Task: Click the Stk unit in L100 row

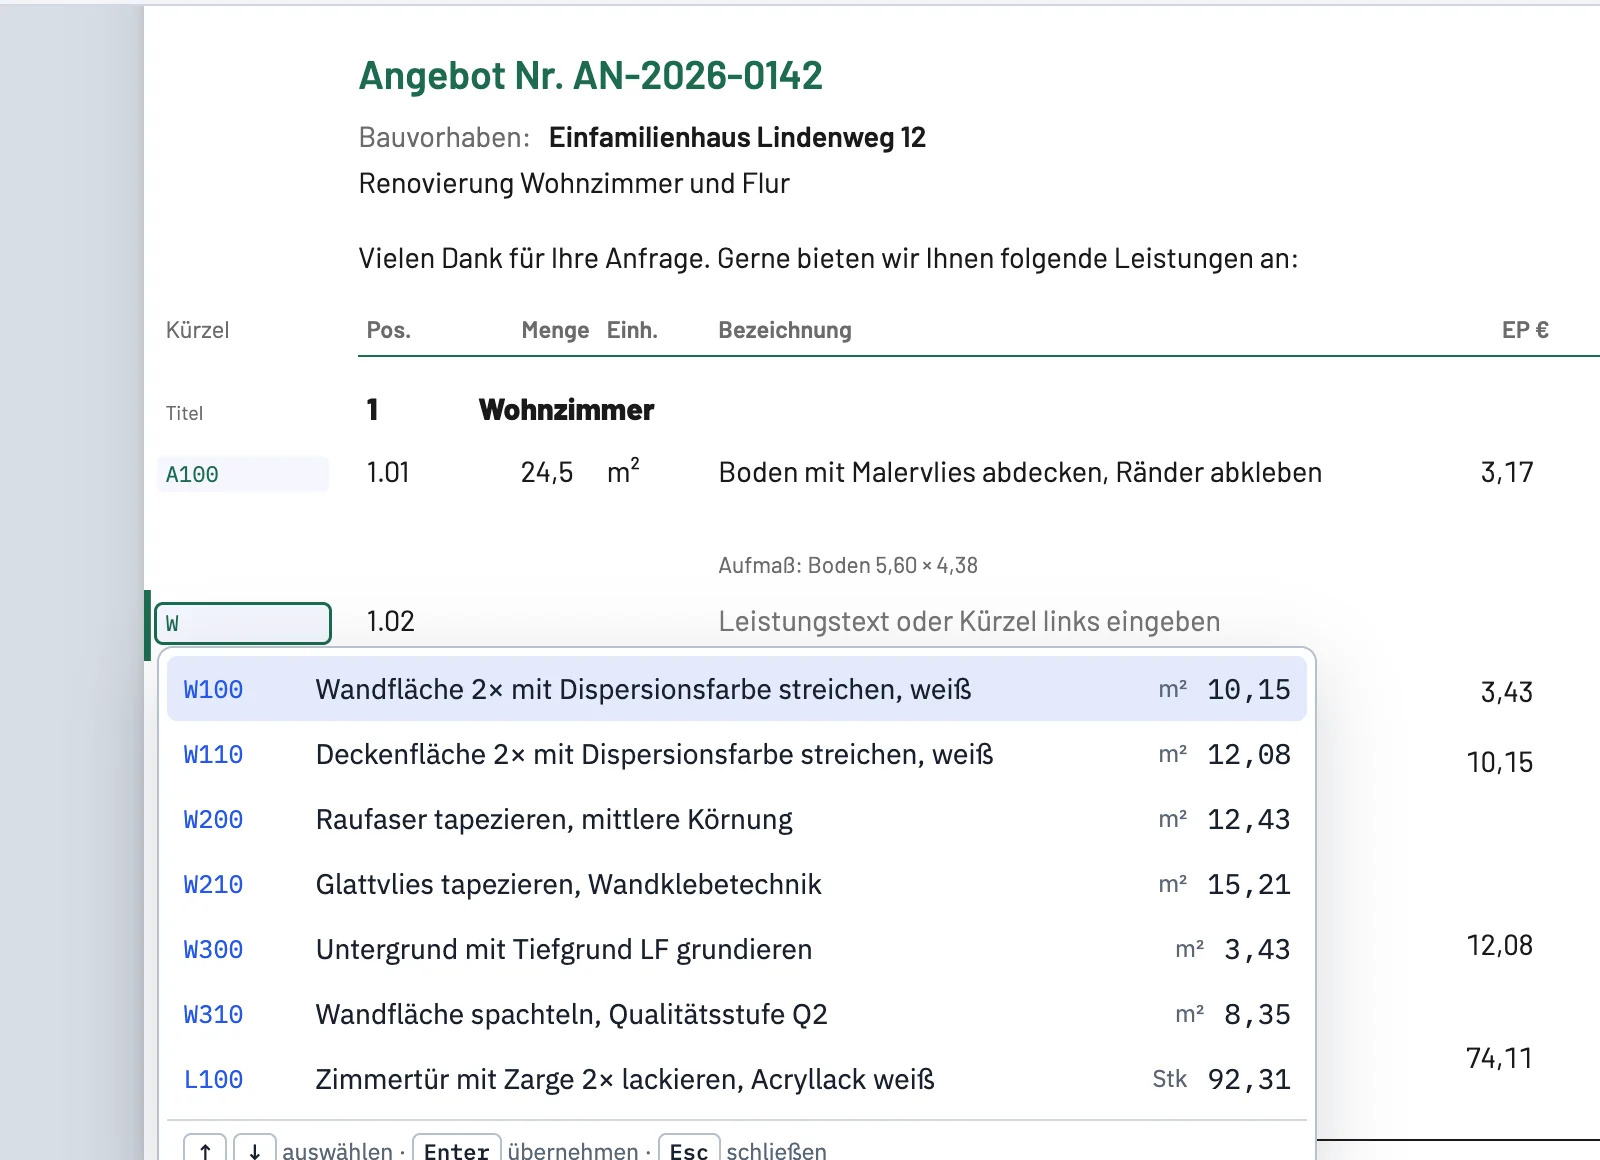Action: point(1169,1079)
